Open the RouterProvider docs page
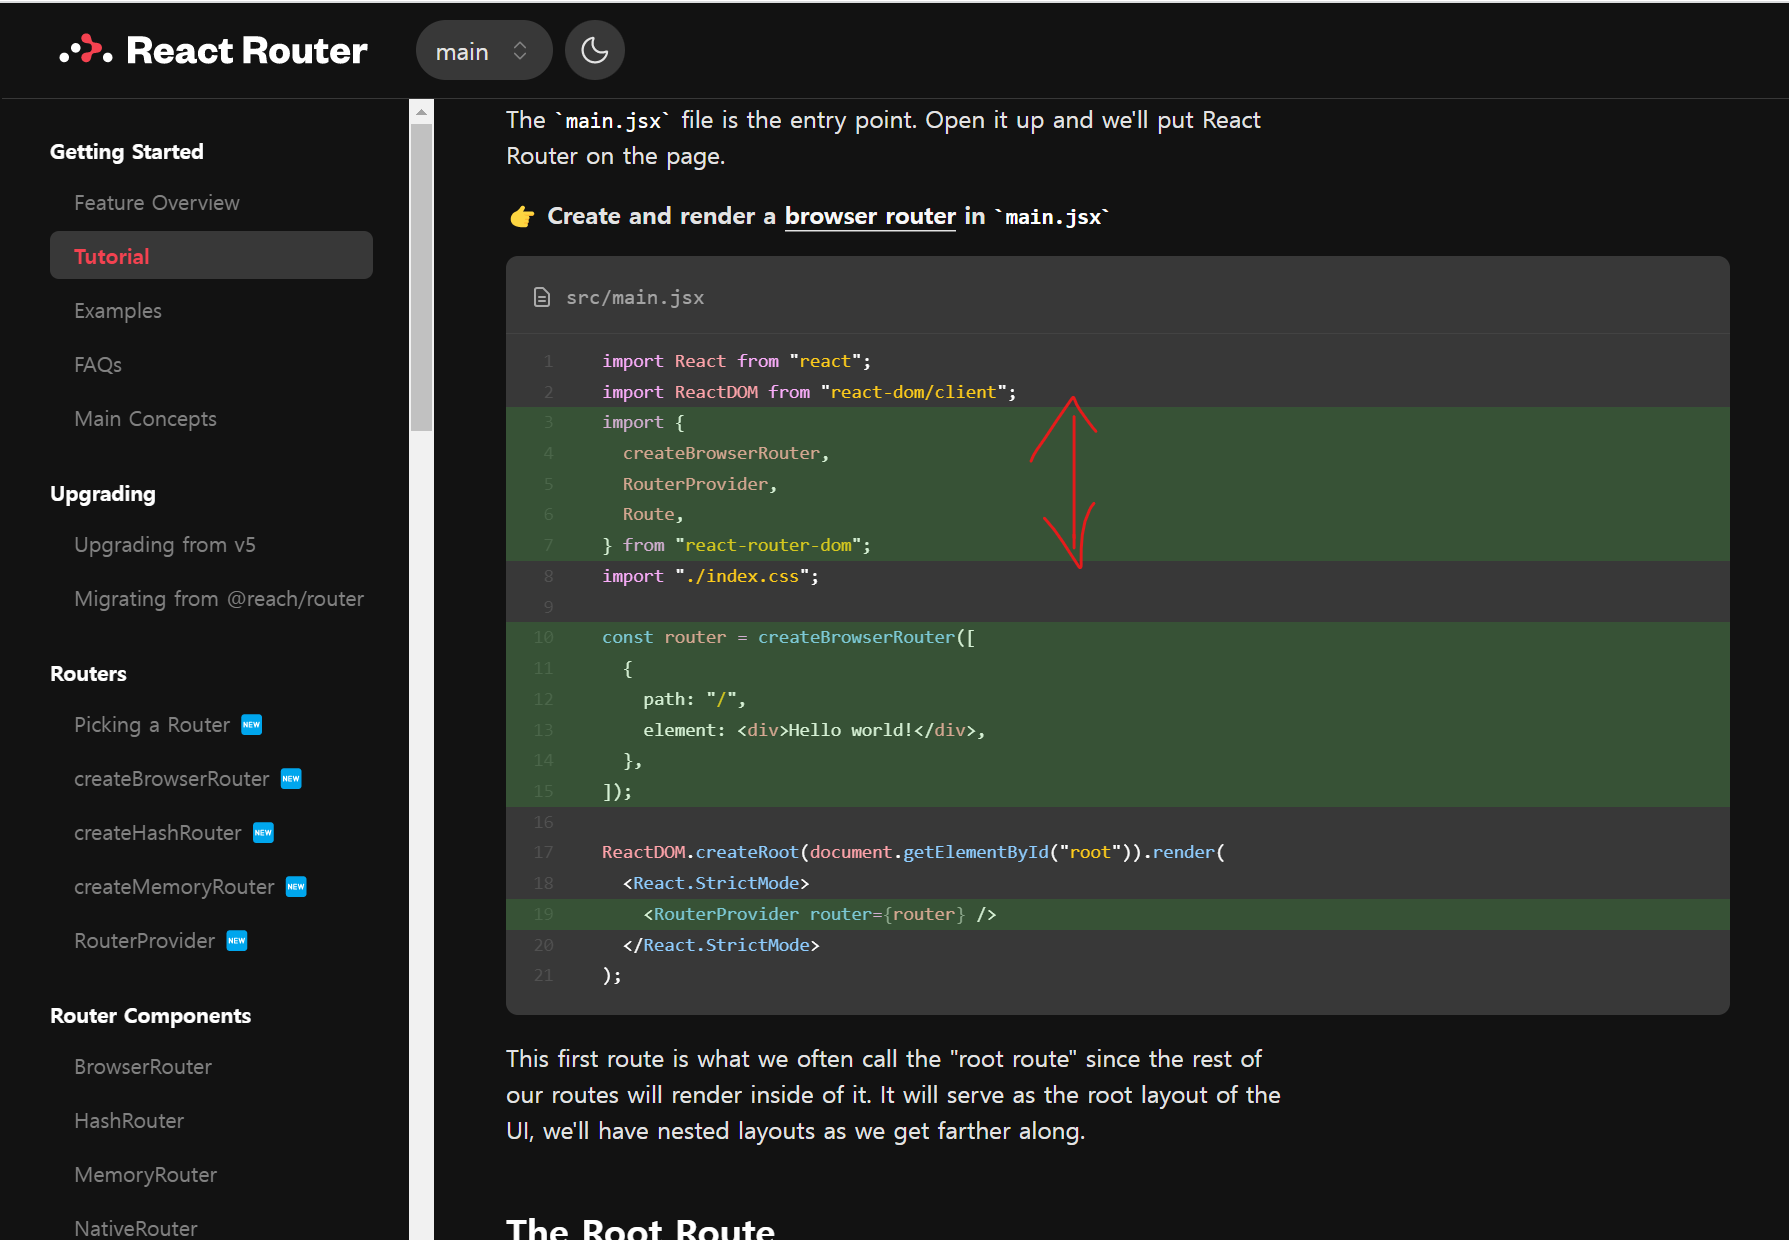Viewport: 1789px width, 1240px height. click(x=145, y=941)
